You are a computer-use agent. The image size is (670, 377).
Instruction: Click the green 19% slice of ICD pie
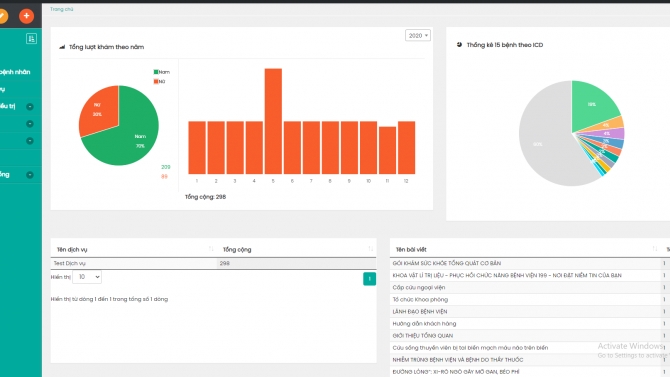(593, 105)
